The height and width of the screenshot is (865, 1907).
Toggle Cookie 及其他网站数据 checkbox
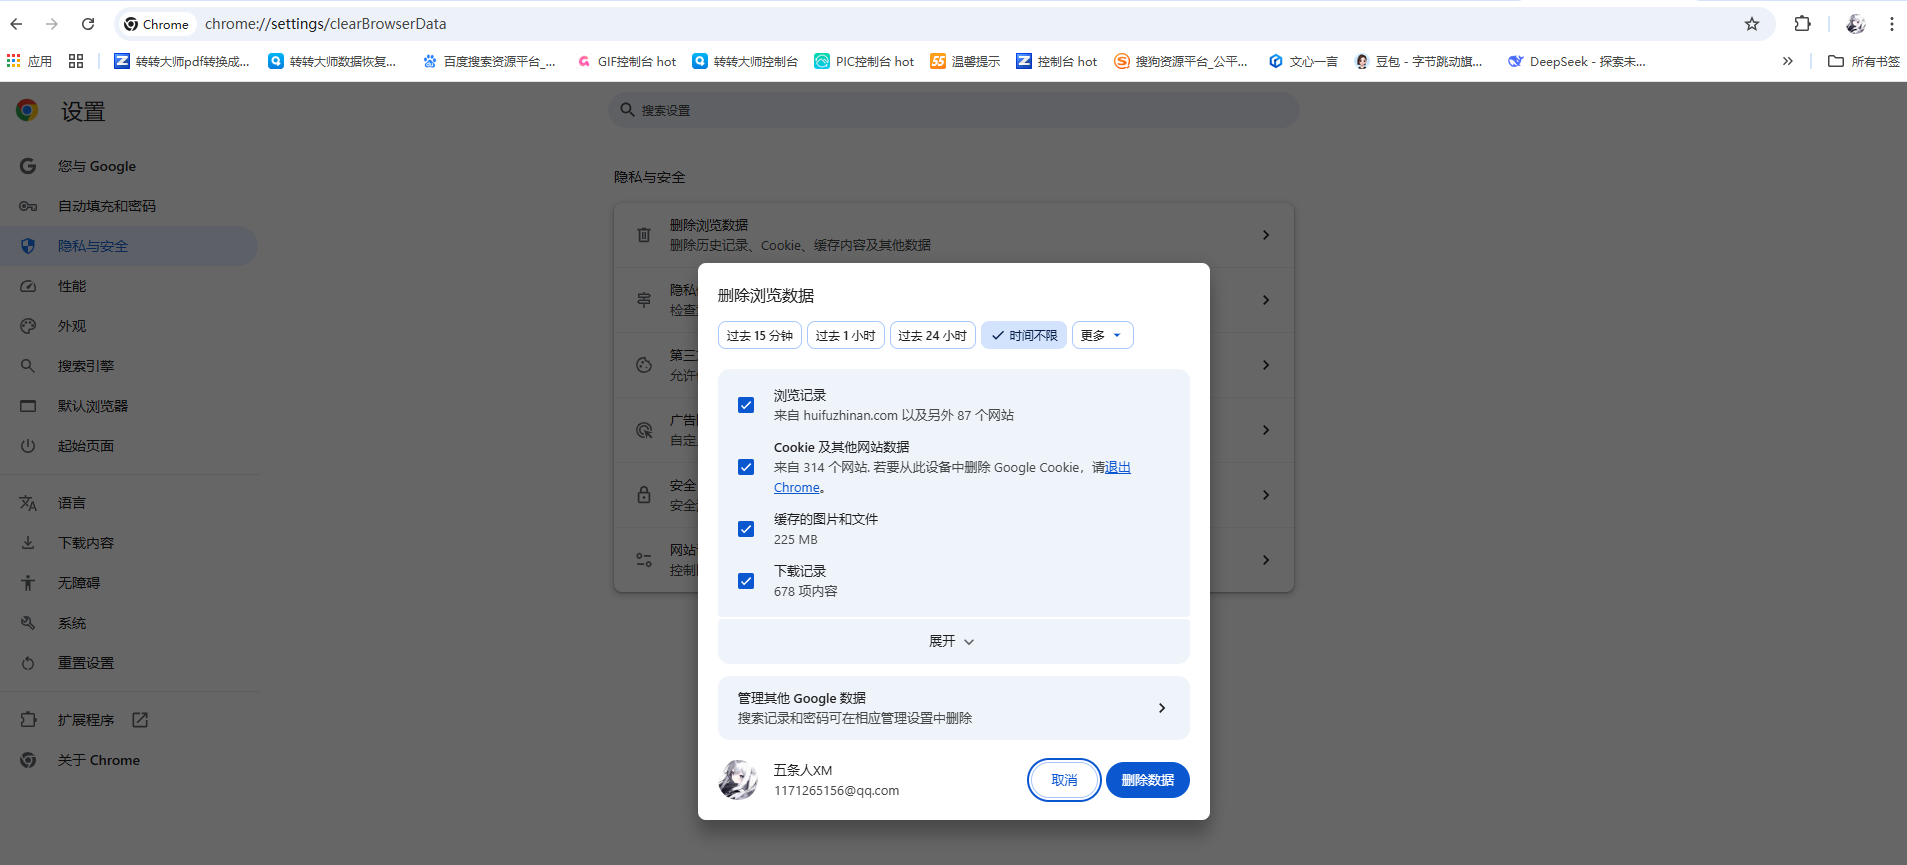pyautogui.click(x=746, y=467)
